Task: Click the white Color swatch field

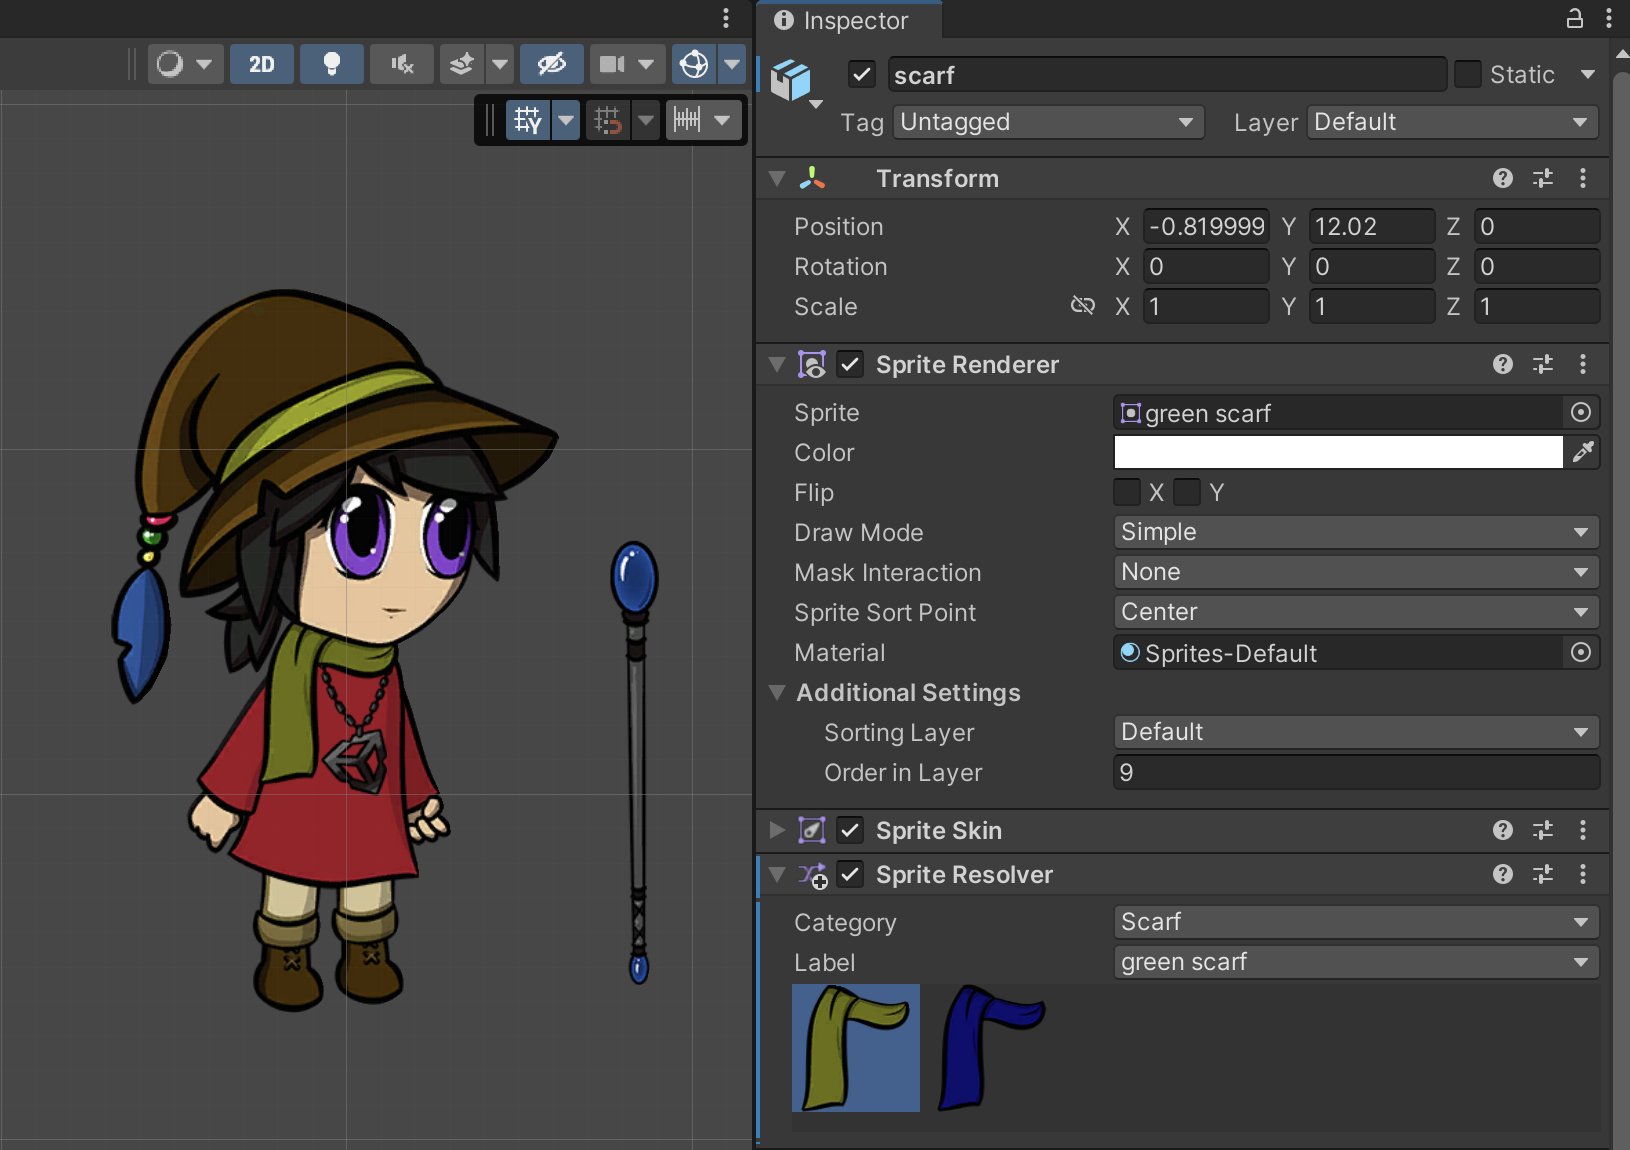Action: (x=1338, y=452)
